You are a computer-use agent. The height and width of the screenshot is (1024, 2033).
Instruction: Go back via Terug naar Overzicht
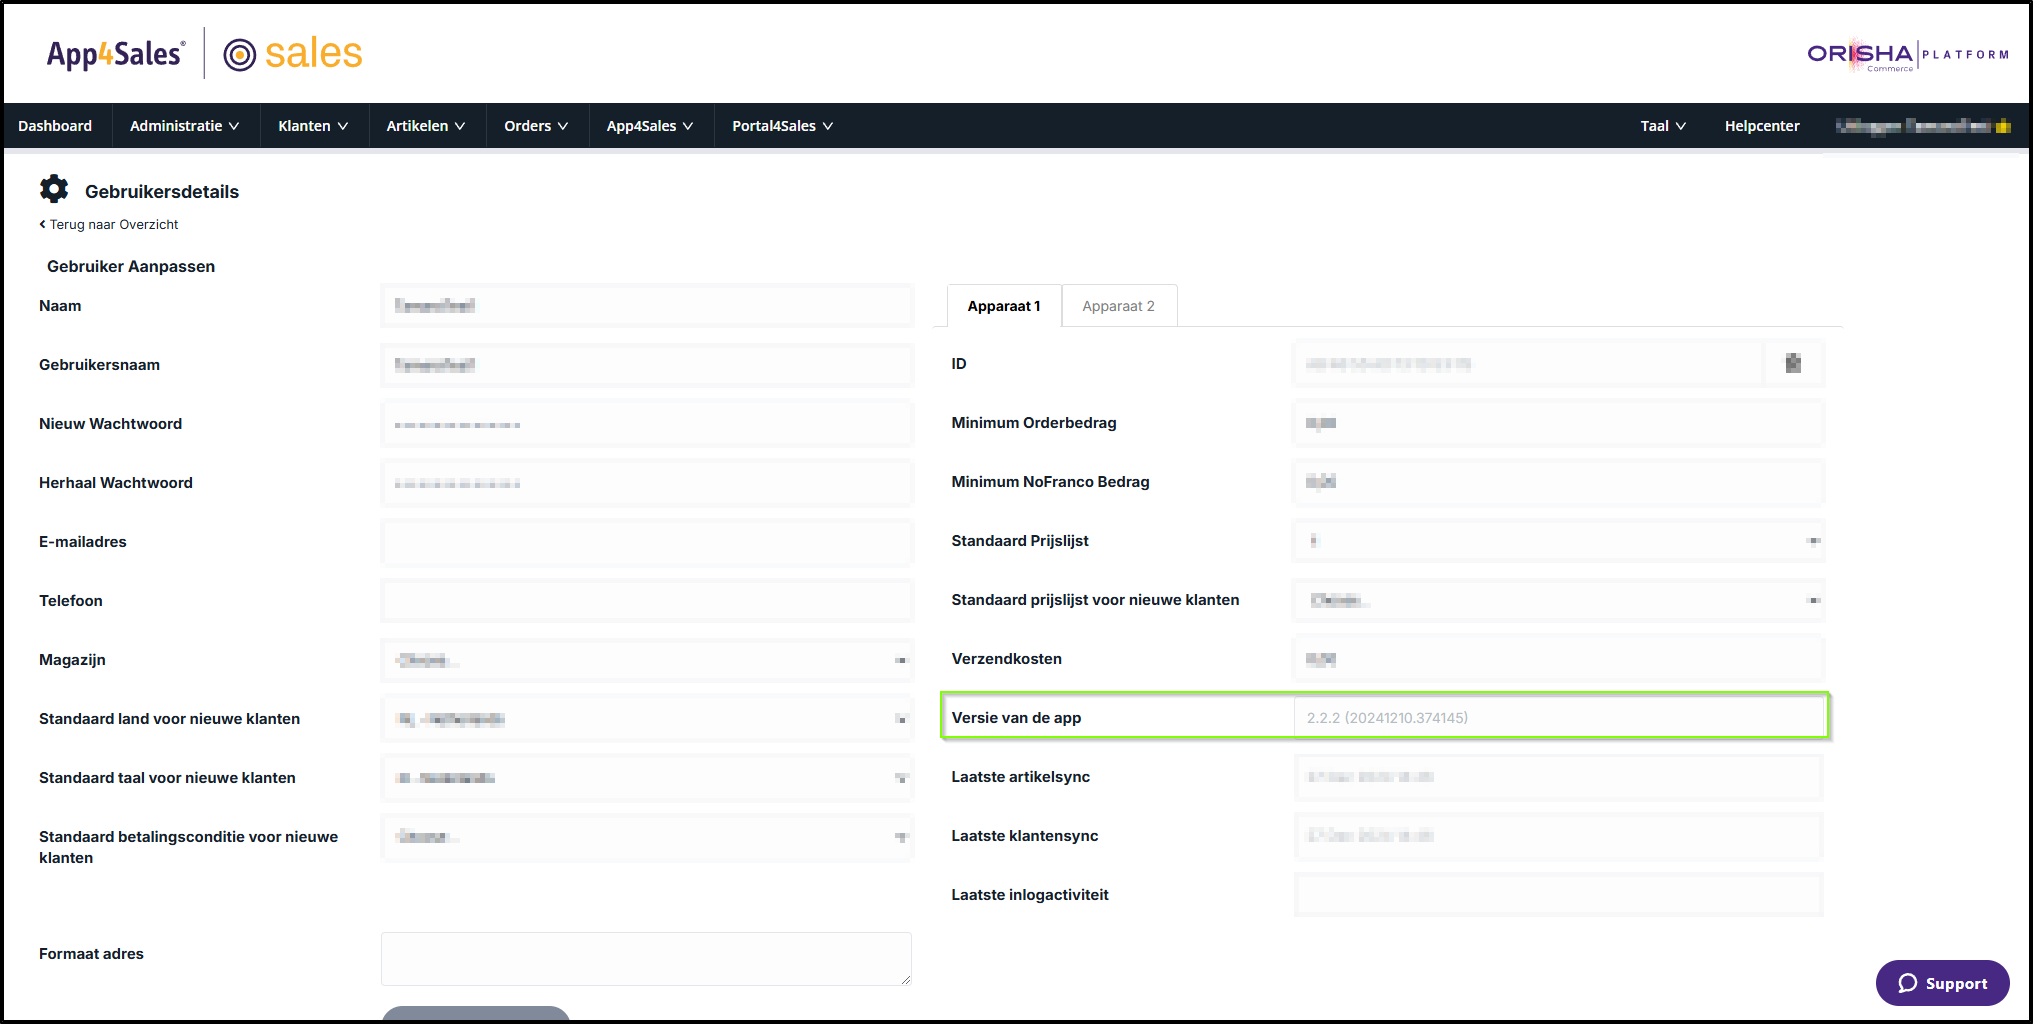pyautogui.click(x=109, y=224)
